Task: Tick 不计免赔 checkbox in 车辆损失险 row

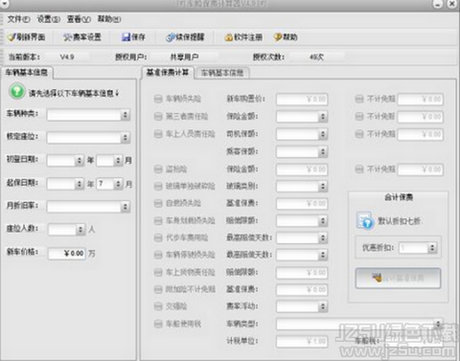Action: 359,99
